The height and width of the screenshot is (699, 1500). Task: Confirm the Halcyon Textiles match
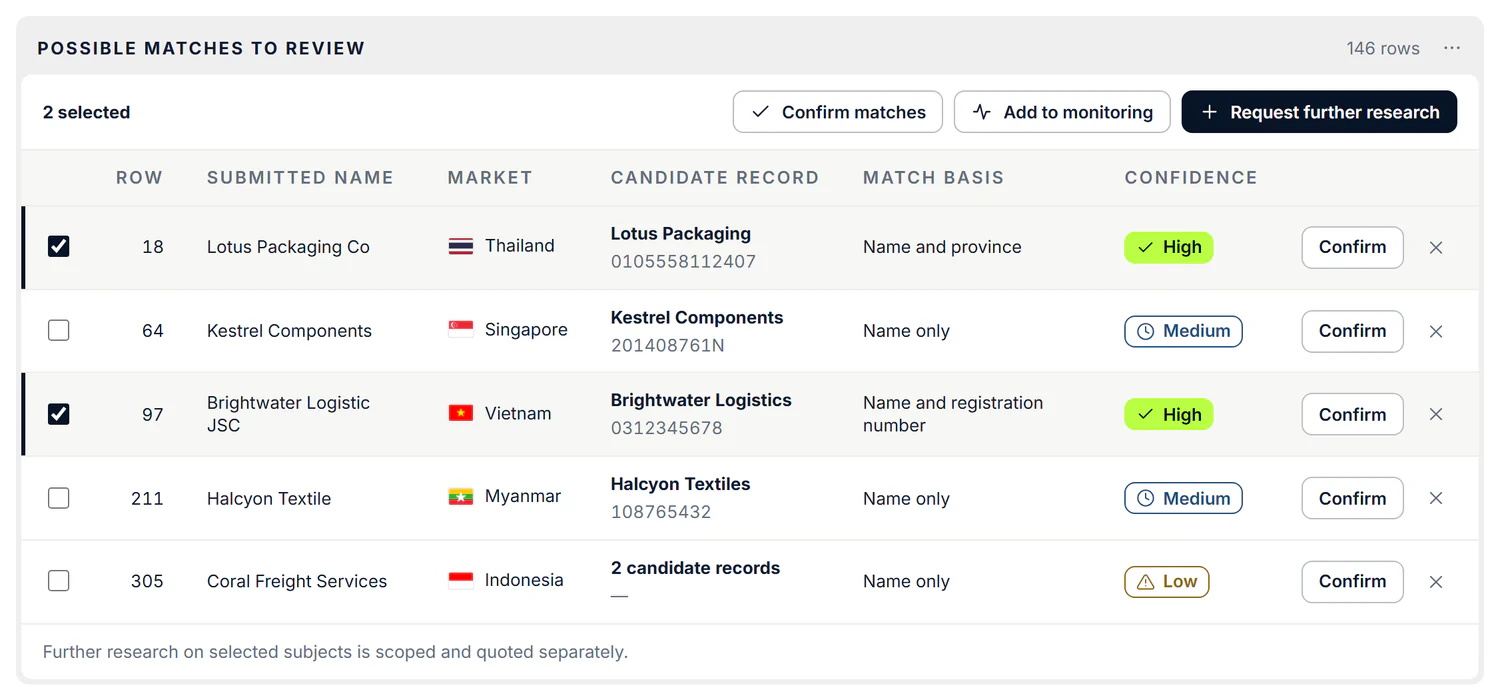coord(1352,498)
